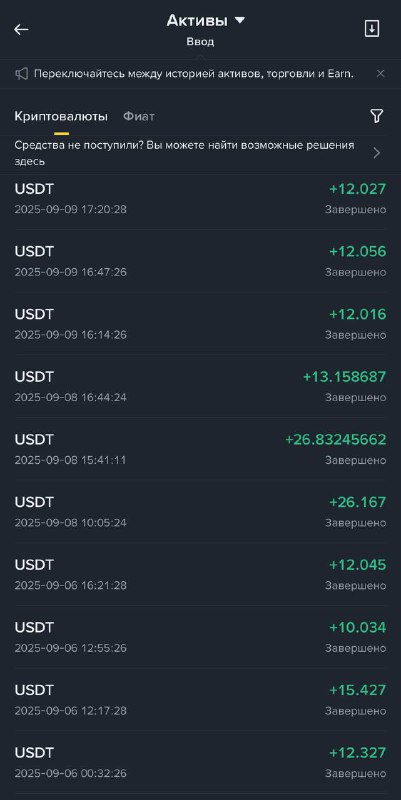Open the 'Средства не поступили?' help link
Image resolution: width=401 pixels, height=800 pixels.
(184, 153)
